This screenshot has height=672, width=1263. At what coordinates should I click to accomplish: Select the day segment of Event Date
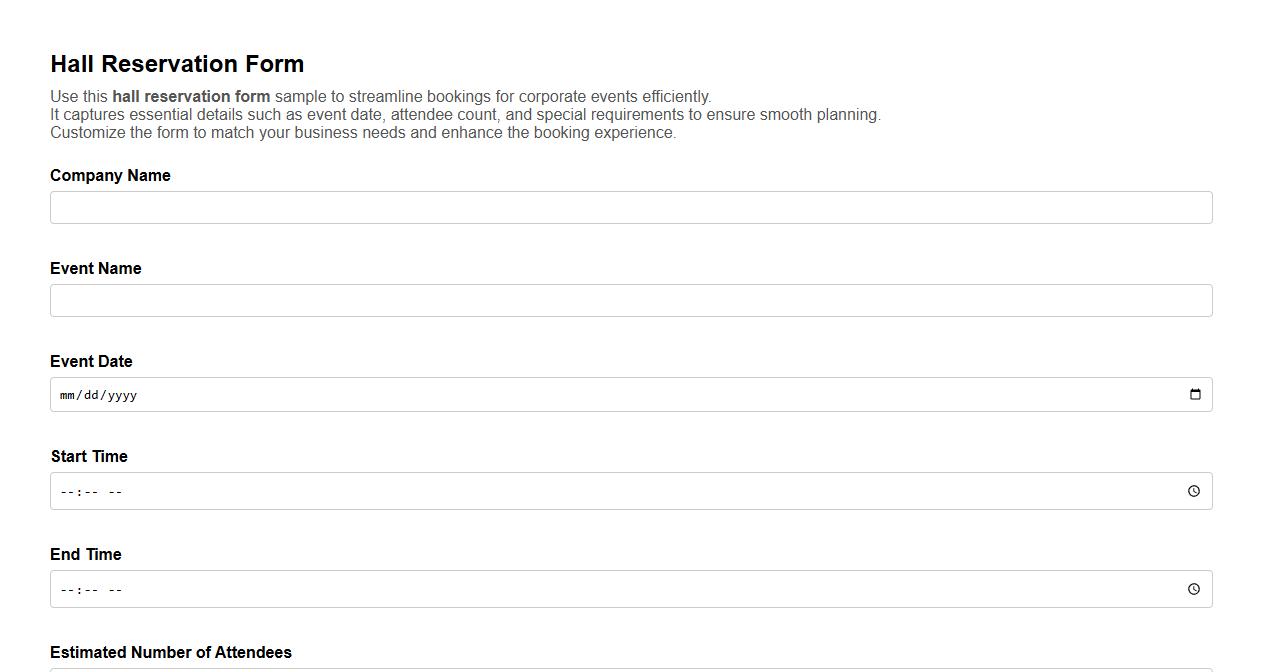(x=91, y=395)
